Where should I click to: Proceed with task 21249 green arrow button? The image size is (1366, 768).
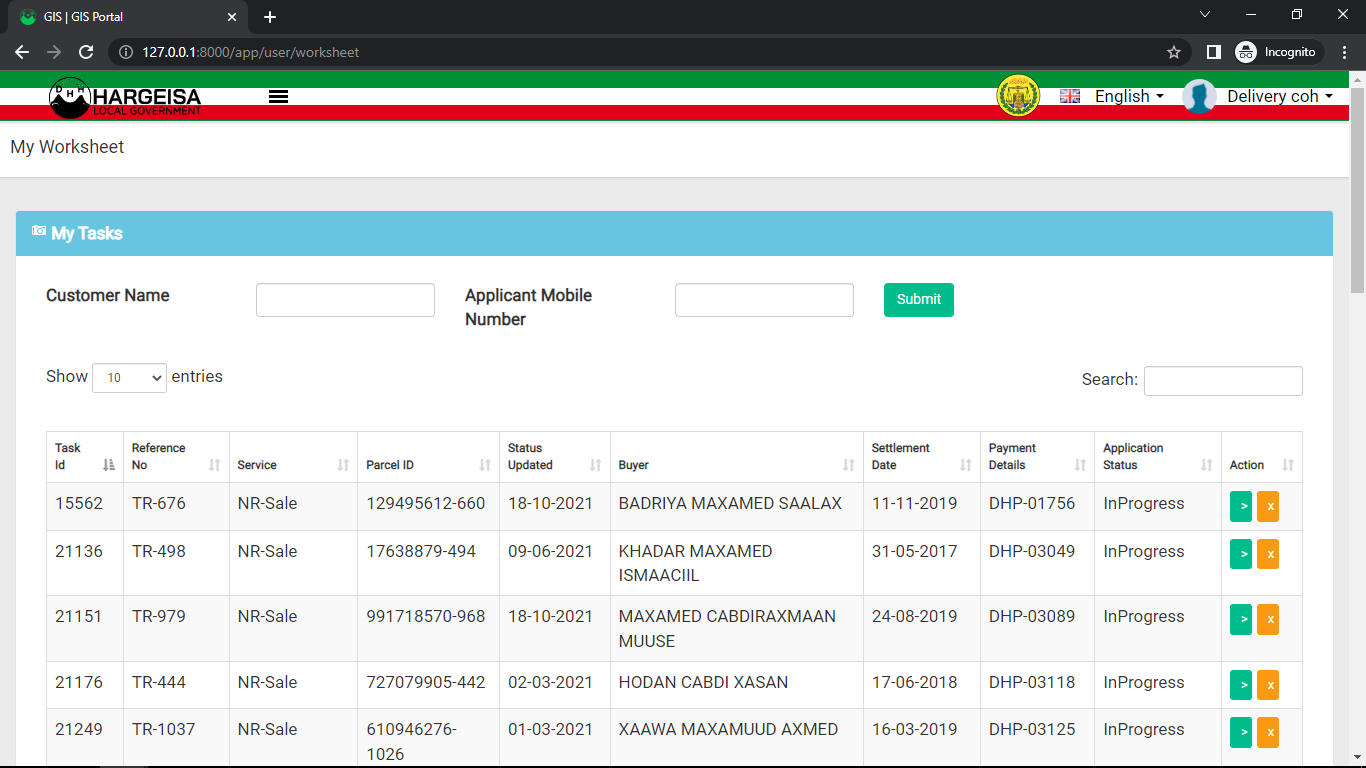pyautogui.click(x=1241, y=732)
